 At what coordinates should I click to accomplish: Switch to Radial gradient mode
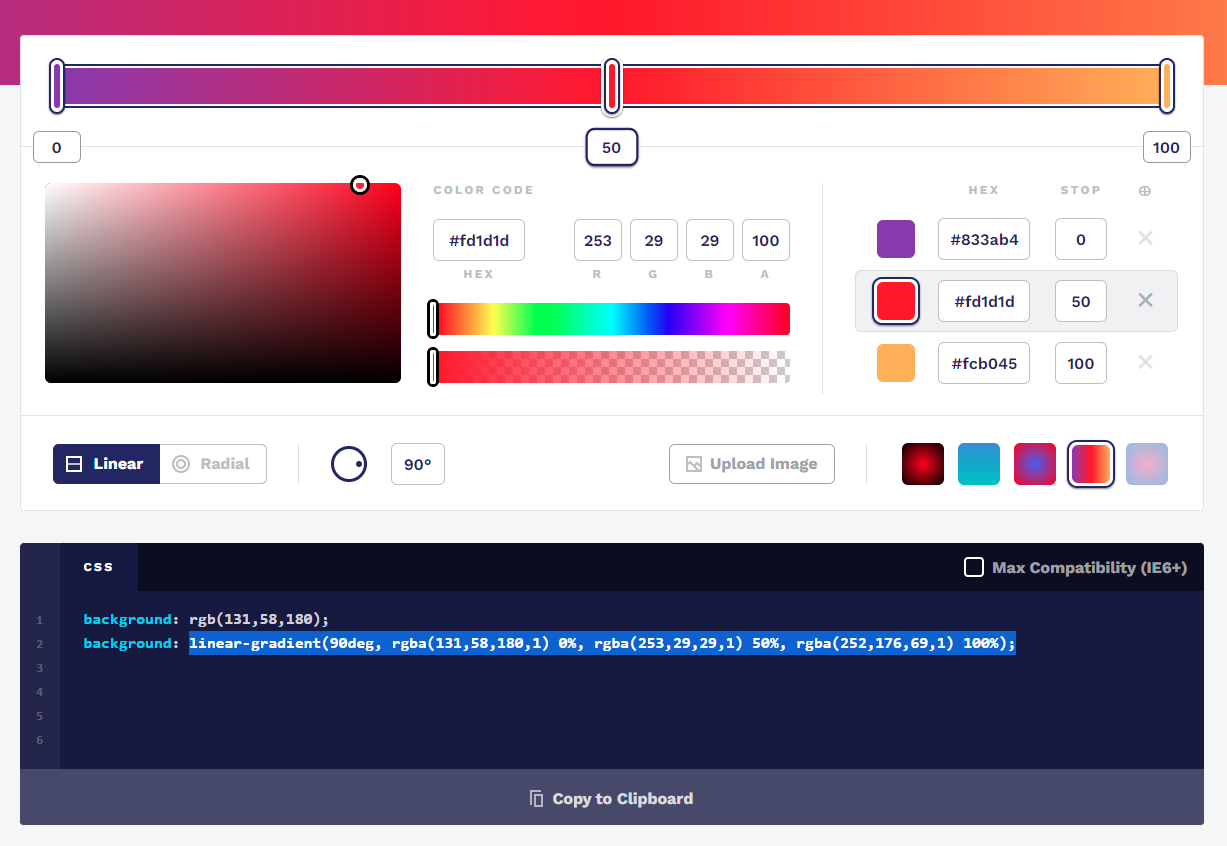pos(212,464)
